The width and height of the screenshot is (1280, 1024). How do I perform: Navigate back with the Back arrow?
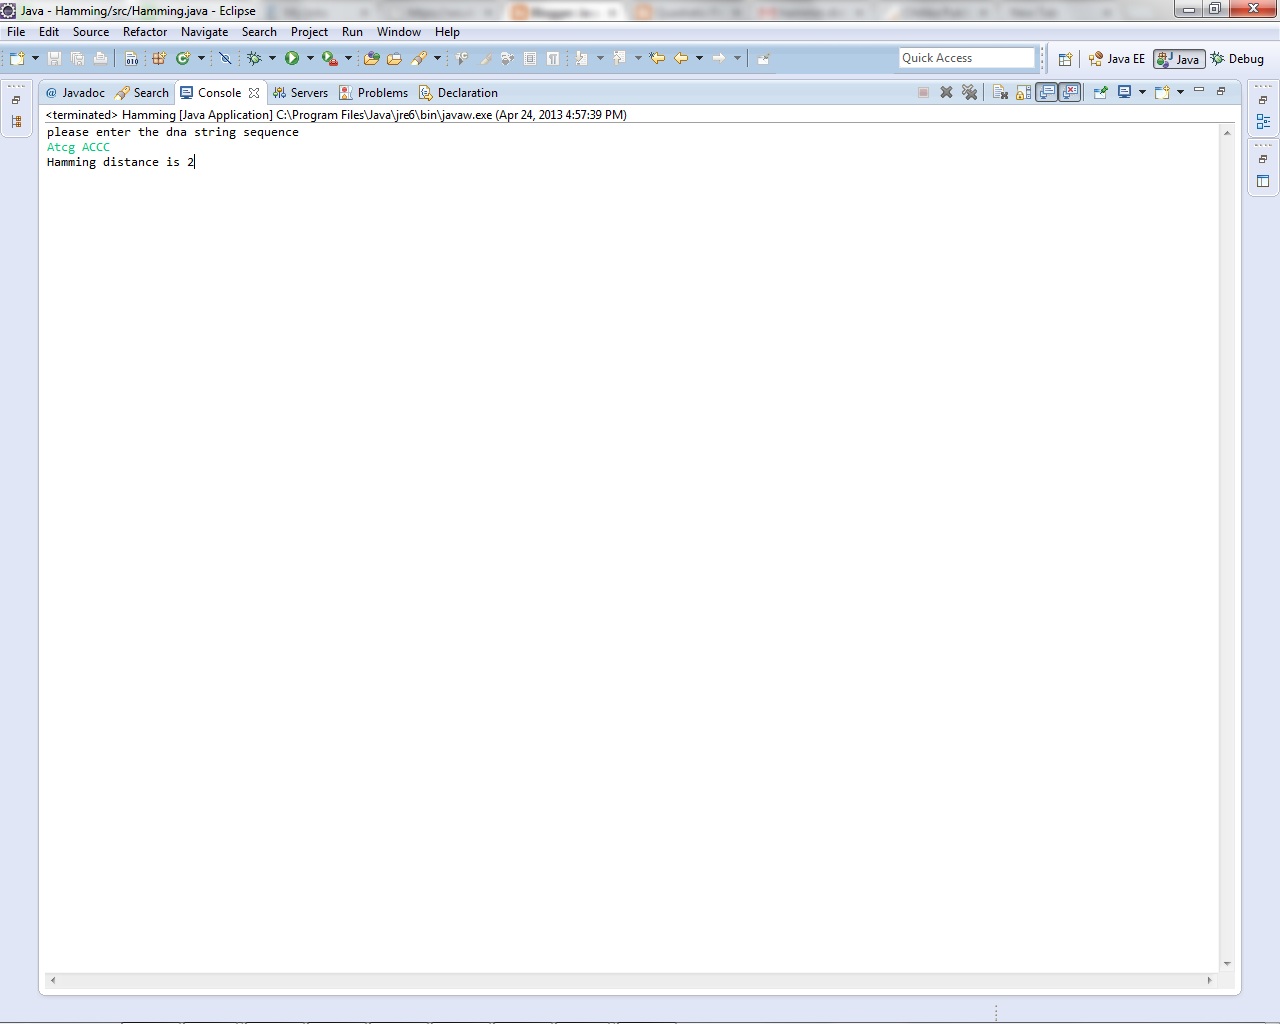tap(680, 58)
